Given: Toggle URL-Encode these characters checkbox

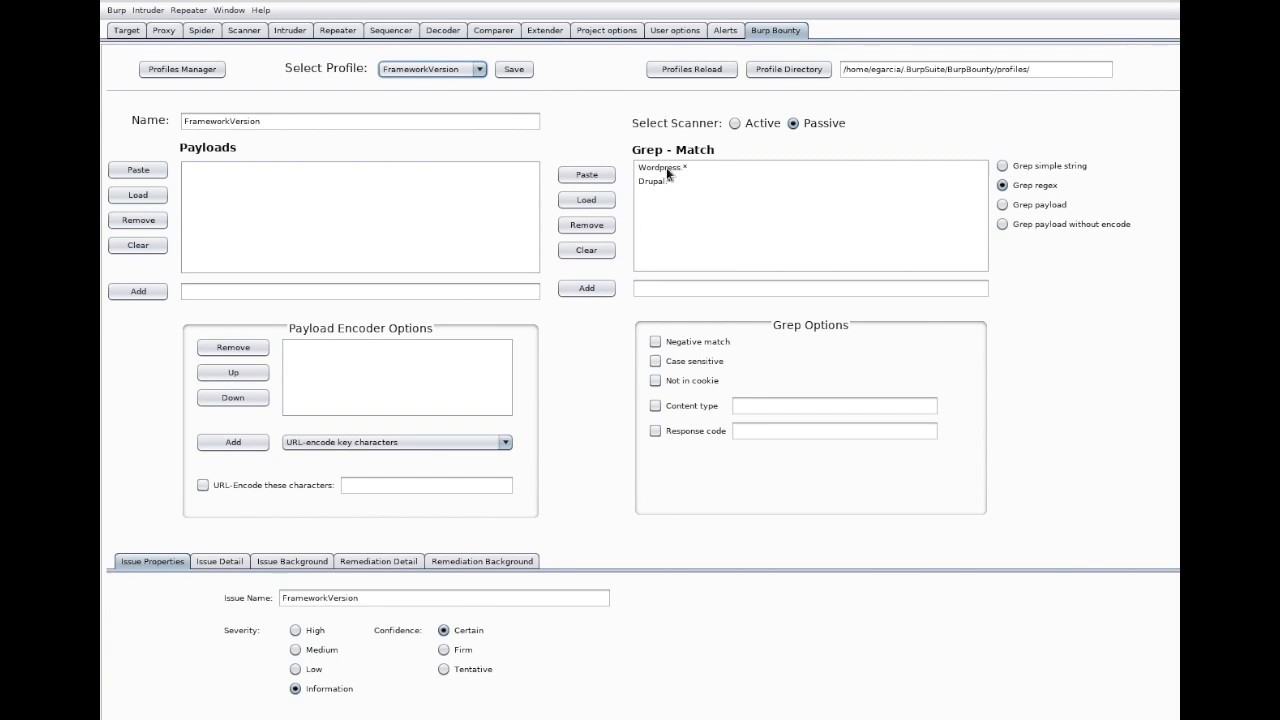Looking at the screenshot, I should (x=203, y=485).
